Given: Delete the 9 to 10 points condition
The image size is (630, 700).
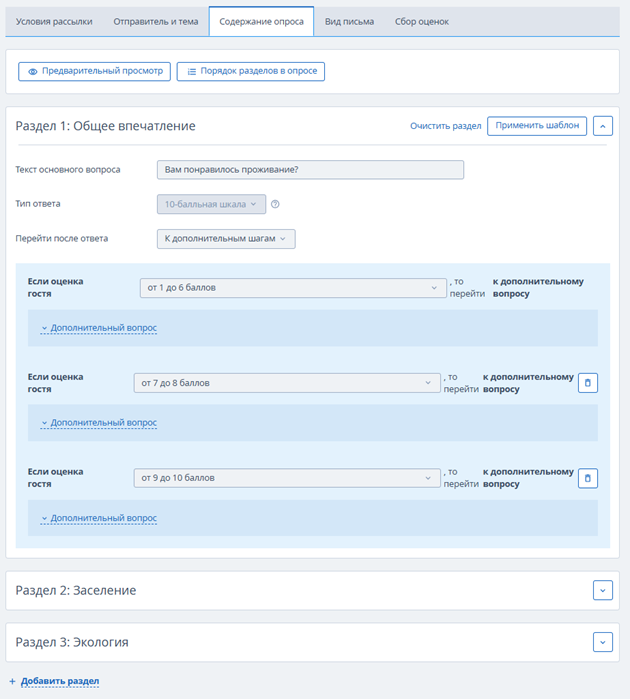Looking at the screenshot, I should pyautogui.click(x=588, y=478).
